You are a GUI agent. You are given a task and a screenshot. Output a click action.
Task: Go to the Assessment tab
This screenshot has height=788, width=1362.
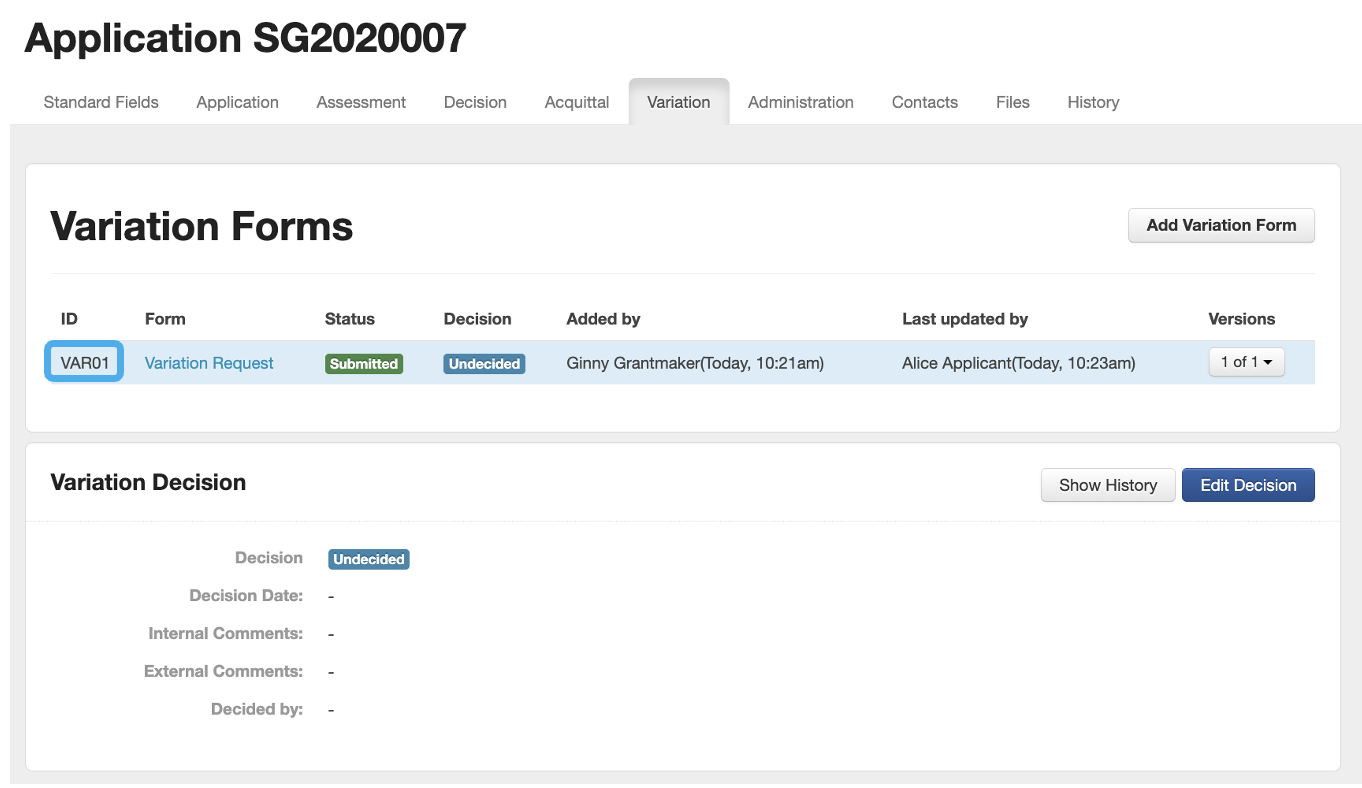361,102
